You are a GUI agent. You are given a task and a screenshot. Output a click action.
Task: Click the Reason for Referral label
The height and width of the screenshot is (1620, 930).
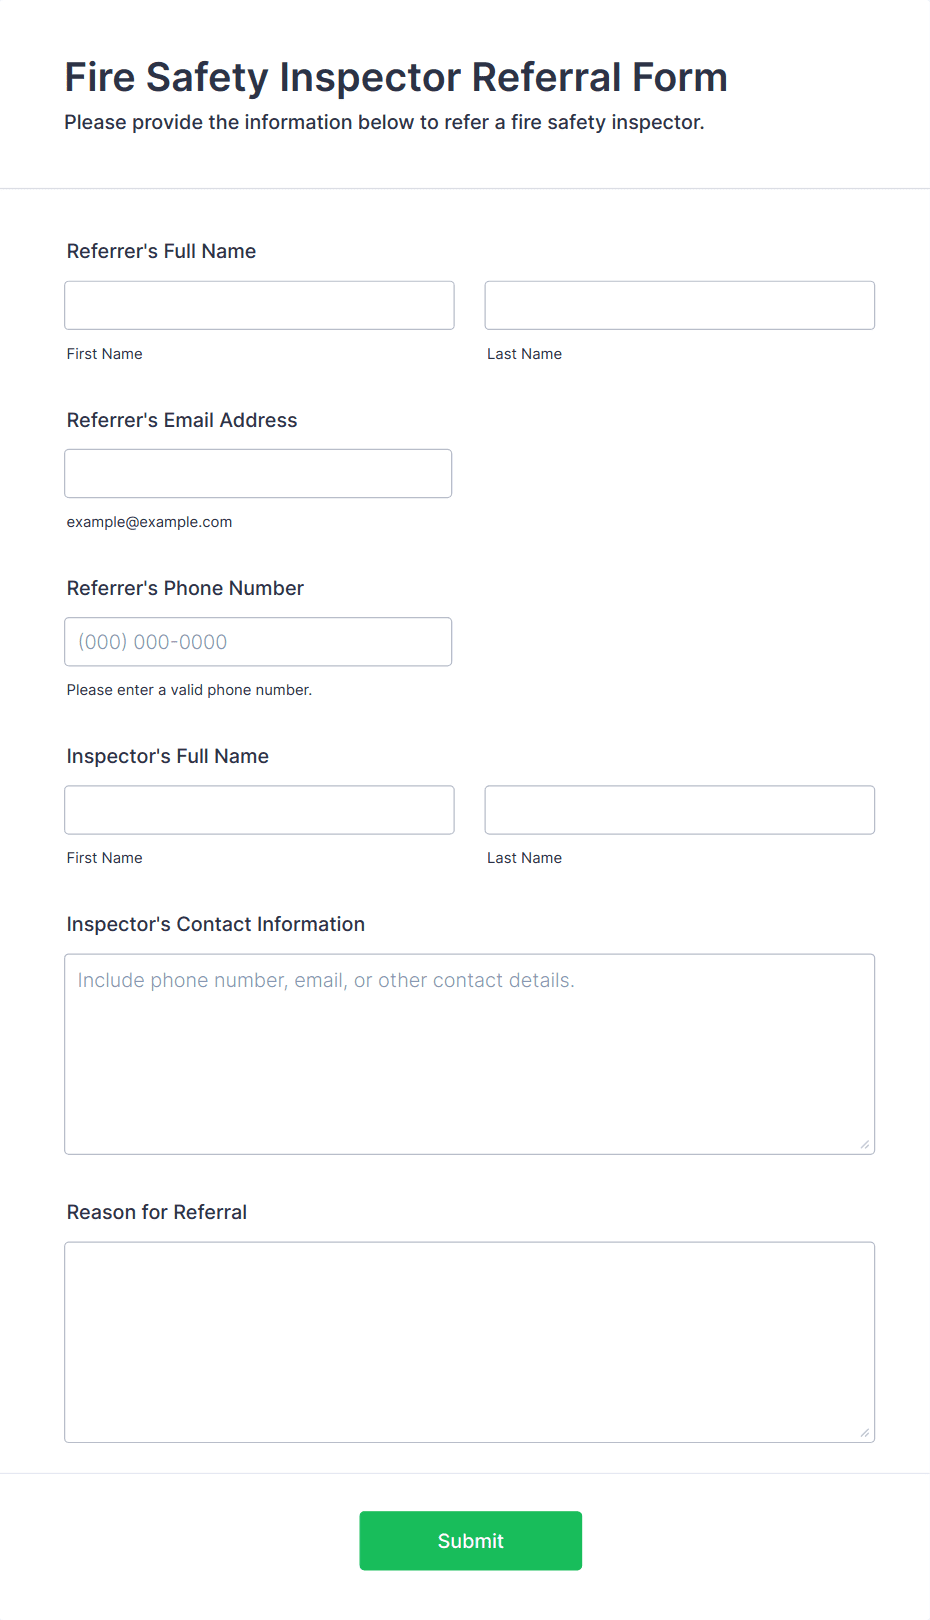tap(157, 1212)
